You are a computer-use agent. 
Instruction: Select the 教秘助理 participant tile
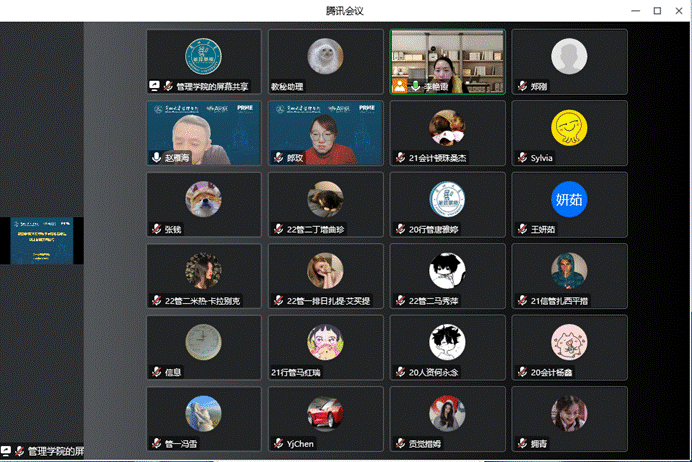tap(326, 62)
